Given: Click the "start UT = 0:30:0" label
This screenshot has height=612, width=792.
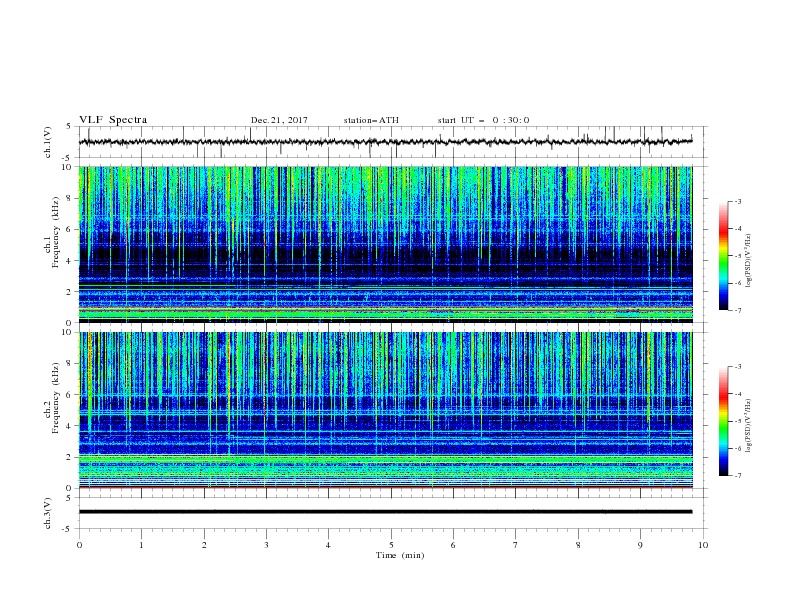Looking at the screenshot, I should pos(483,120).
